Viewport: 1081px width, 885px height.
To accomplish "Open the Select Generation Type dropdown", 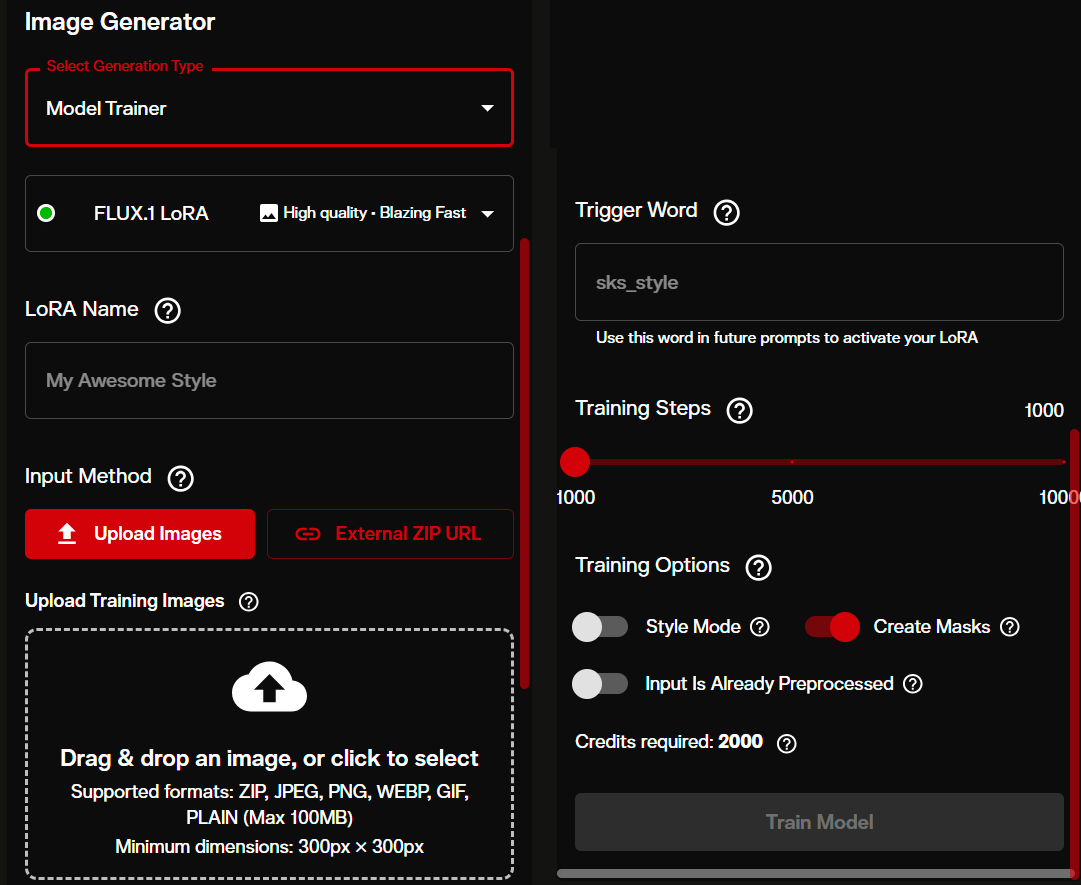I will click(269, 107).
